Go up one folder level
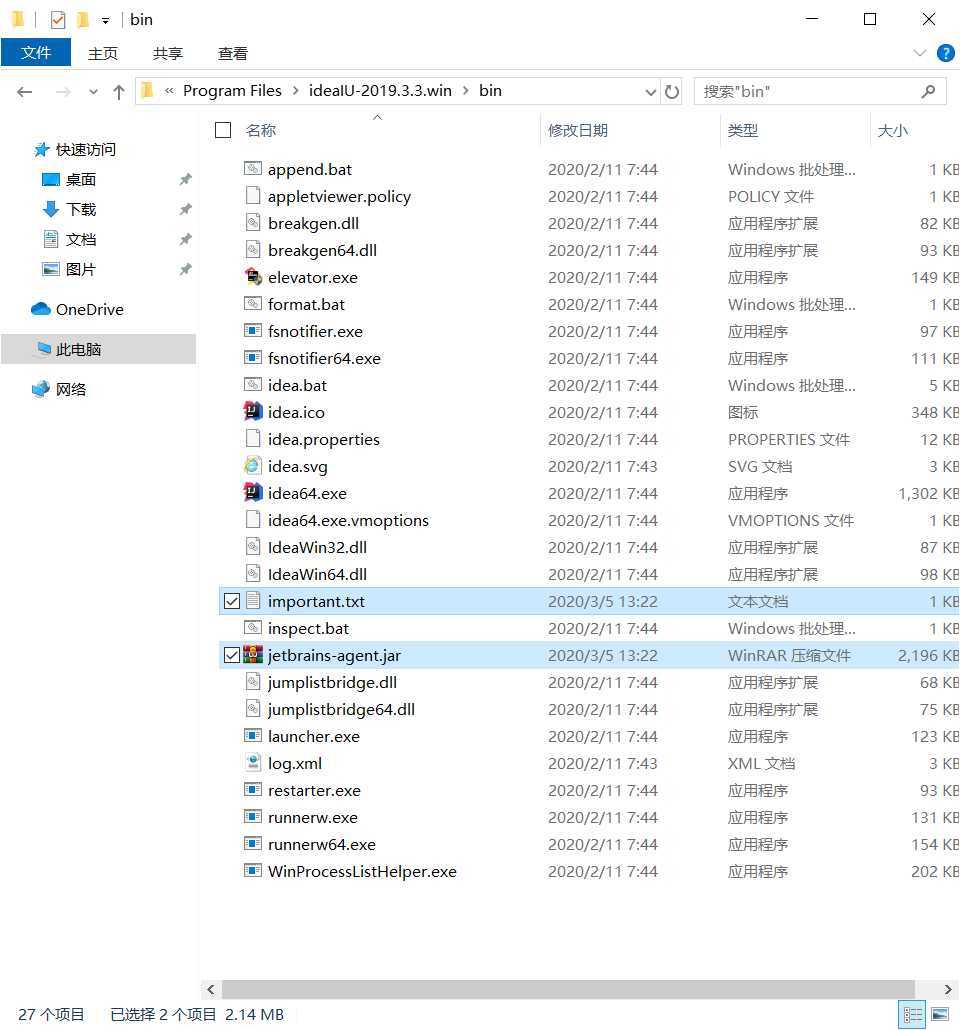The height and width of the screenshot is (1030, 960). [x=119, y=91]
